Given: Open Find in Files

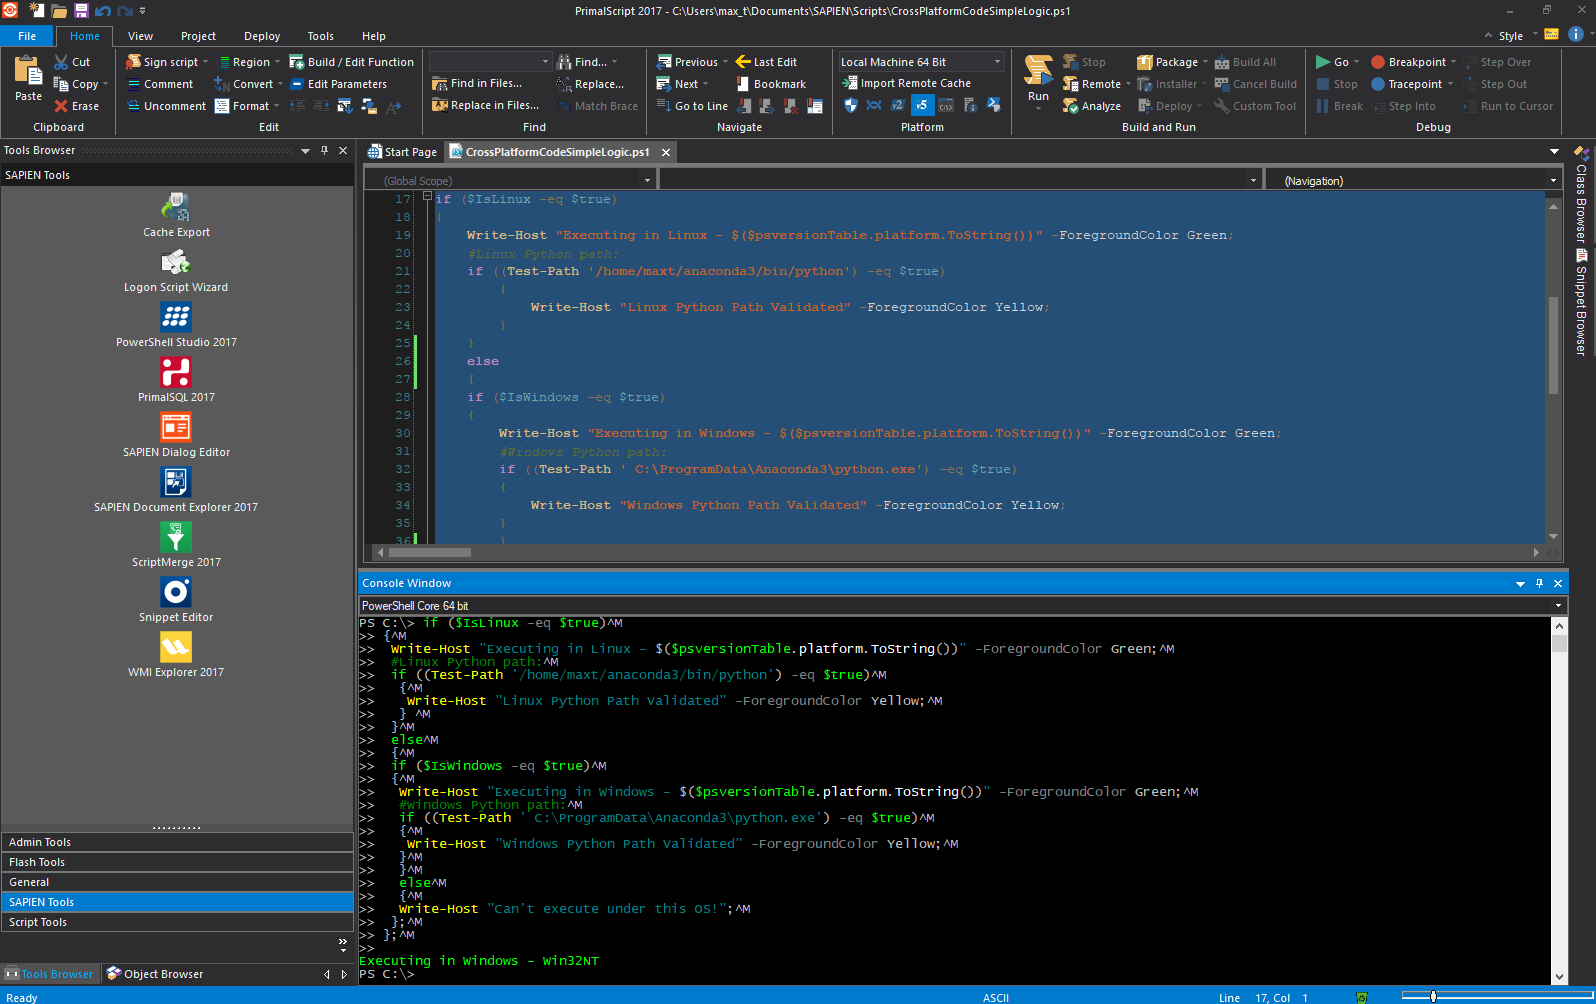Looking at the screenshot, I should point(477,83).
